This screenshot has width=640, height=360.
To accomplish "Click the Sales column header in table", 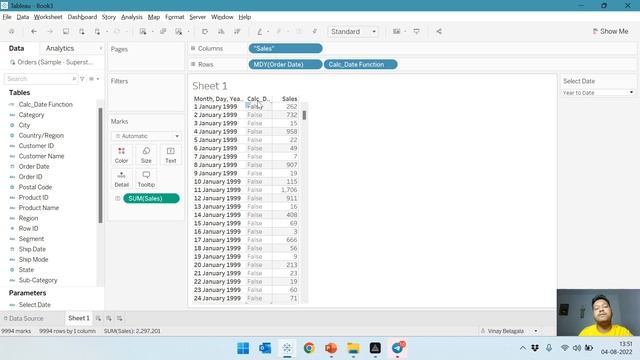I will (x=289, y=99).
